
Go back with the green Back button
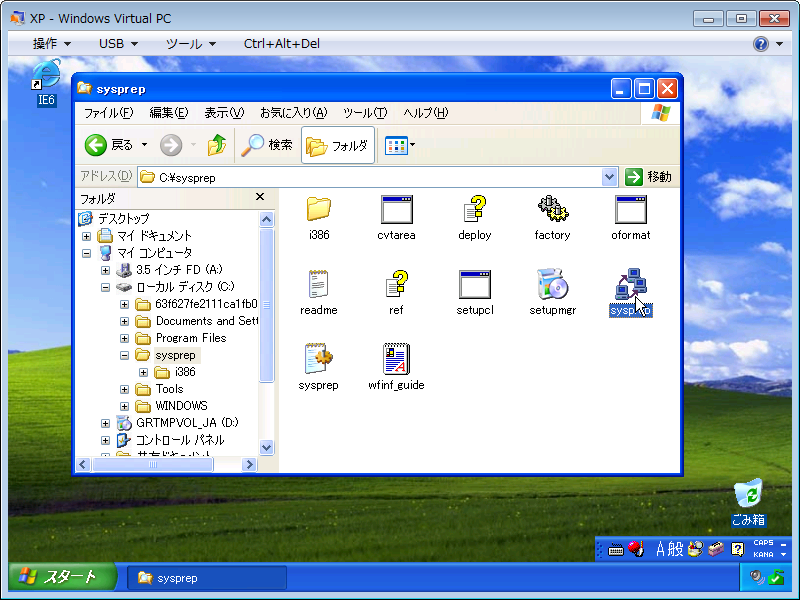pos(109,145)
